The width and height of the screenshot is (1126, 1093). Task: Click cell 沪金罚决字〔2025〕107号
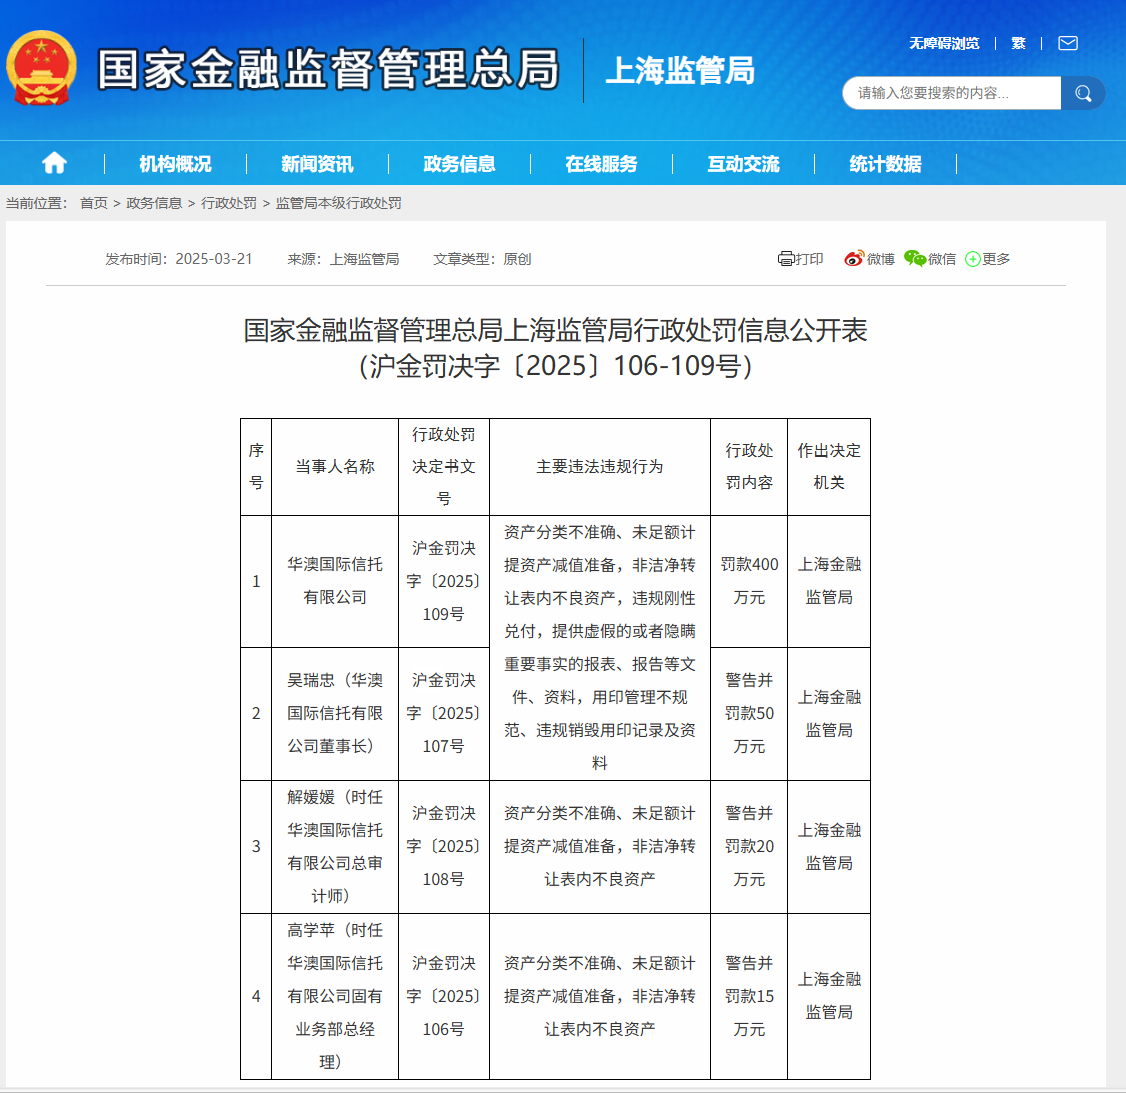point(444,714)
